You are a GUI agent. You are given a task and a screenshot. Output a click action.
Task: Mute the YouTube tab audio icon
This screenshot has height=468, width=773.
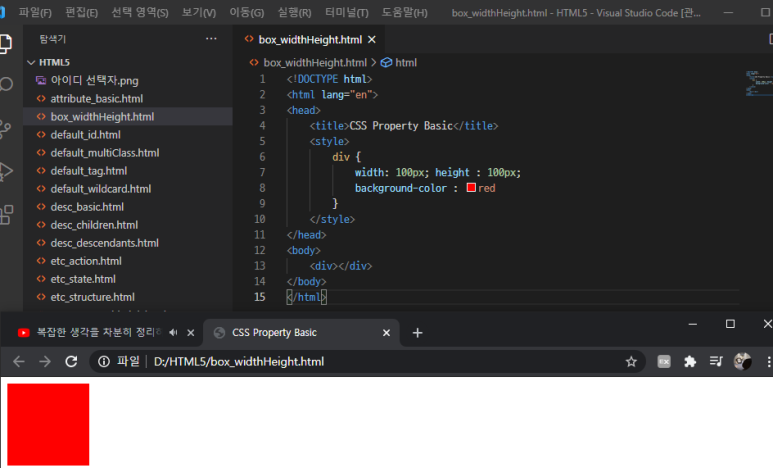pyautogui.click(x=173, y=333)
